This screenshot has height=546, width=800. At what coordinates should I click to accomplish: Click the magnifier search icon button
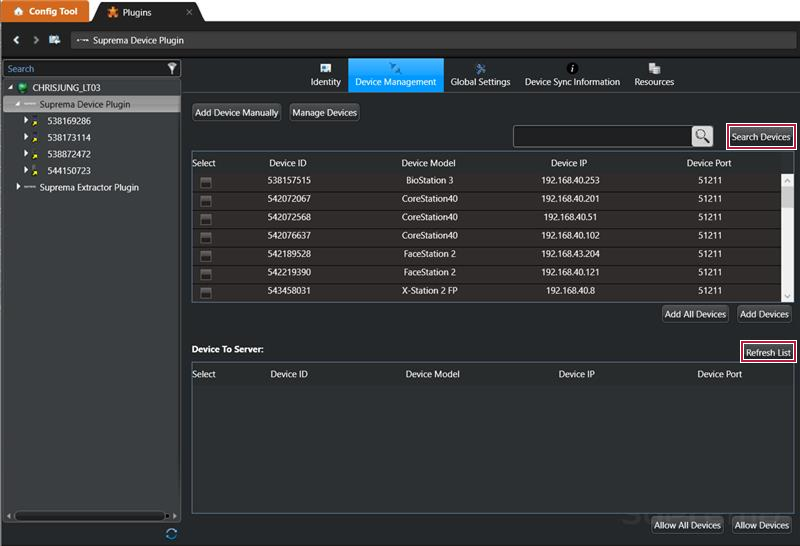pyautogui.click(x=702, y=136)
